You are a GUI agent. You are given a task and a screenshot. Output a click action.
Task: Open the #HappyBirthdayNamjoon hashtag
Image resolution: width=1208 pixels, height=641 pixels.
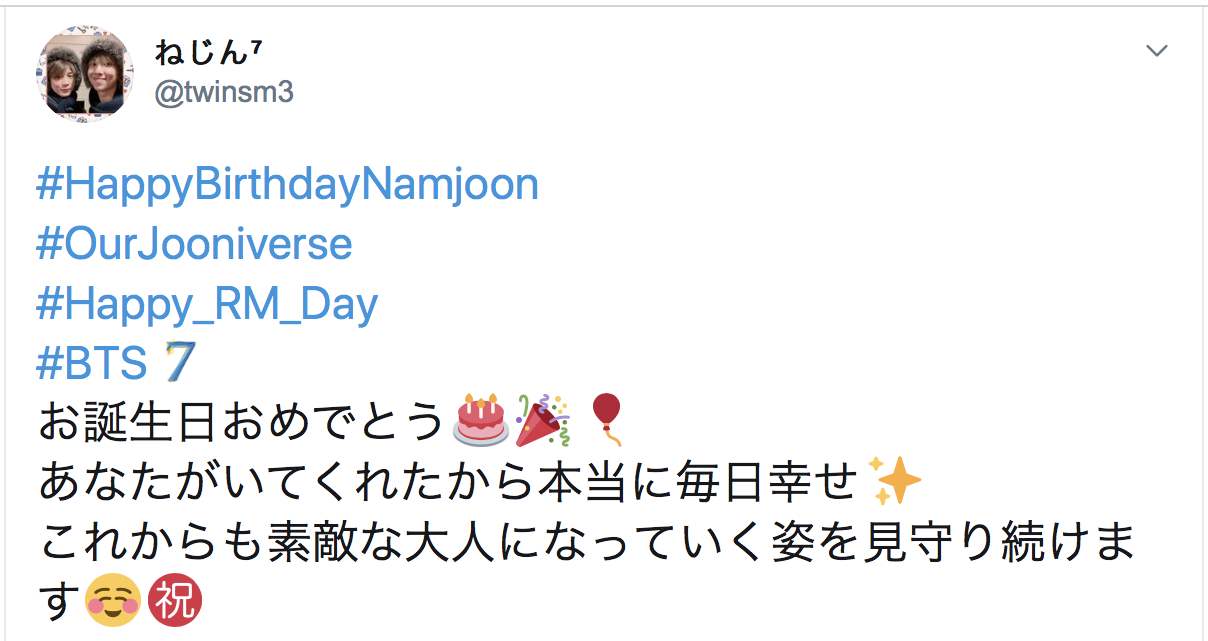287,185
